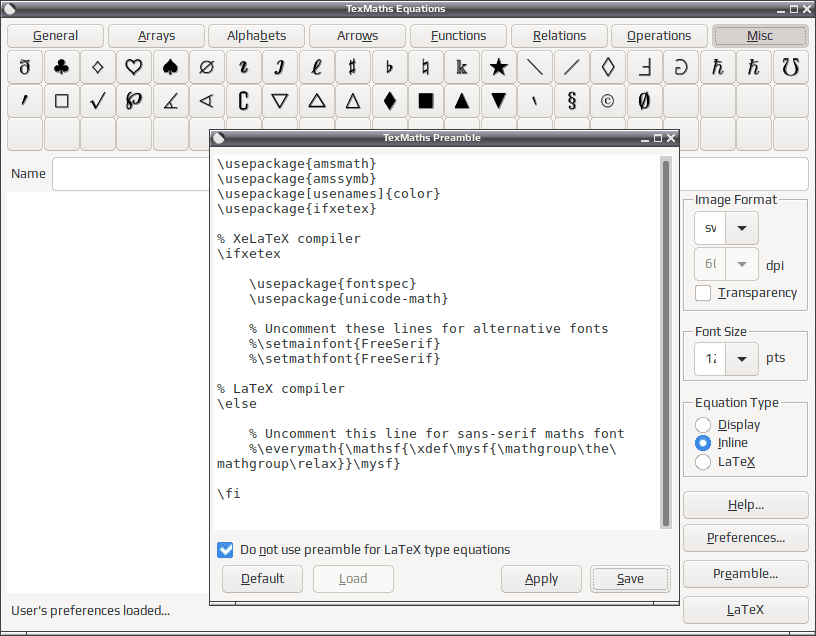Select the Display equation type
The image size is (816, 636).
coord(703,425)
